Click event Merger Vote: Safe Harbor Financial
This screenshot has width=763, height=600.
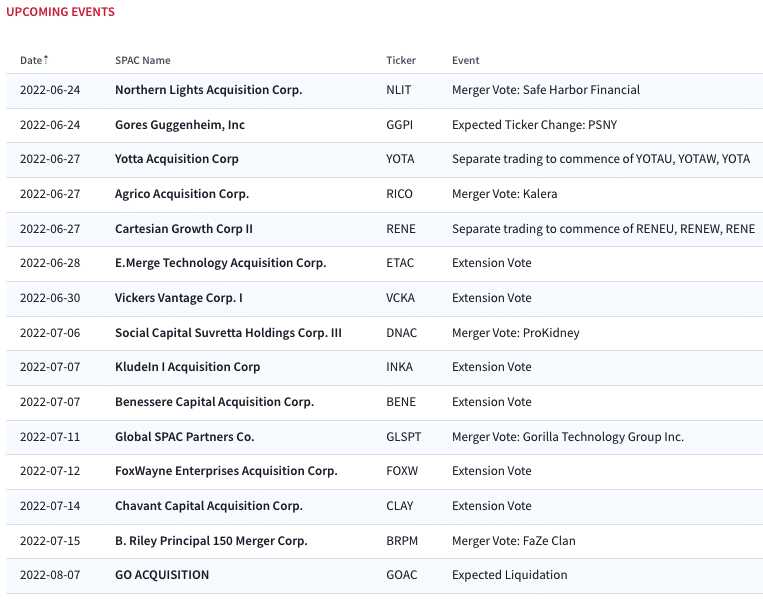545,90
